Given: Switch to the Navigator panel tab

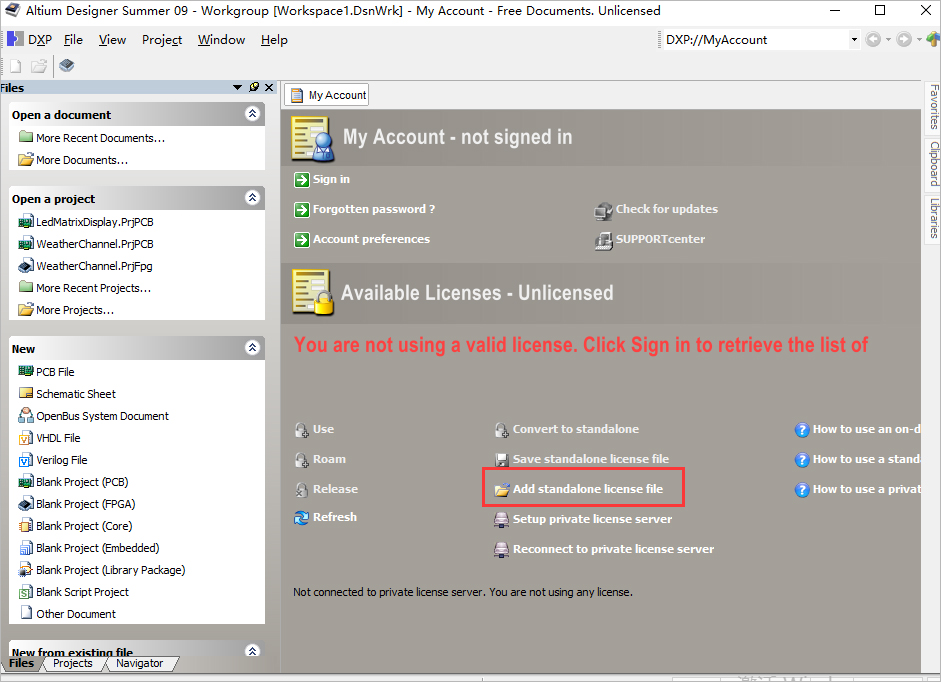Looking at the screenshot, I should [x=139, y=663].
